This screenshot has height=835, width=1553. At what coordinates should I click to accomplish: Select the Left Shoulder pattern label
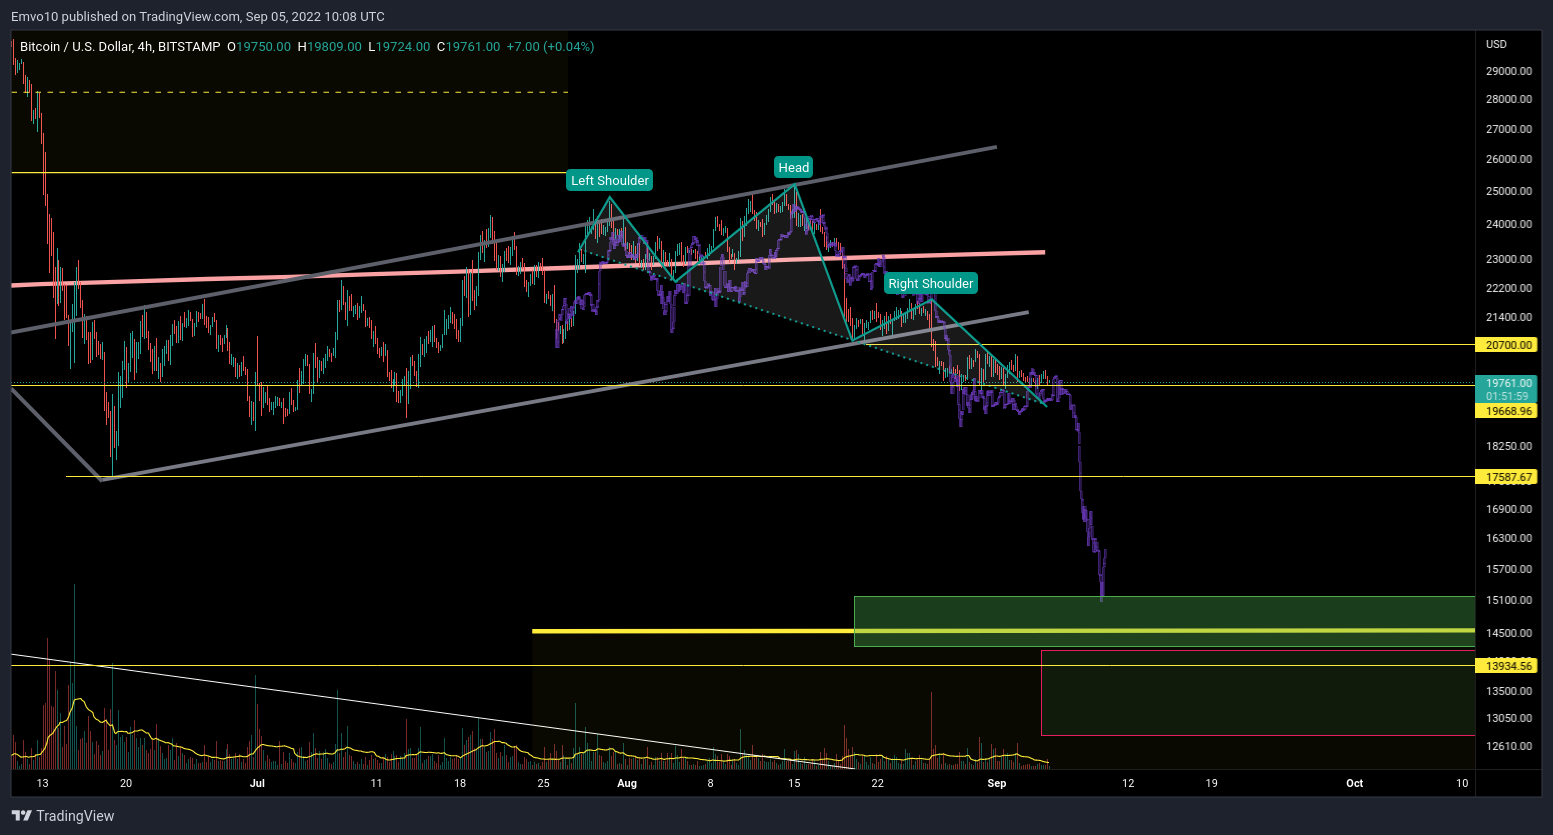click(610, 180)
